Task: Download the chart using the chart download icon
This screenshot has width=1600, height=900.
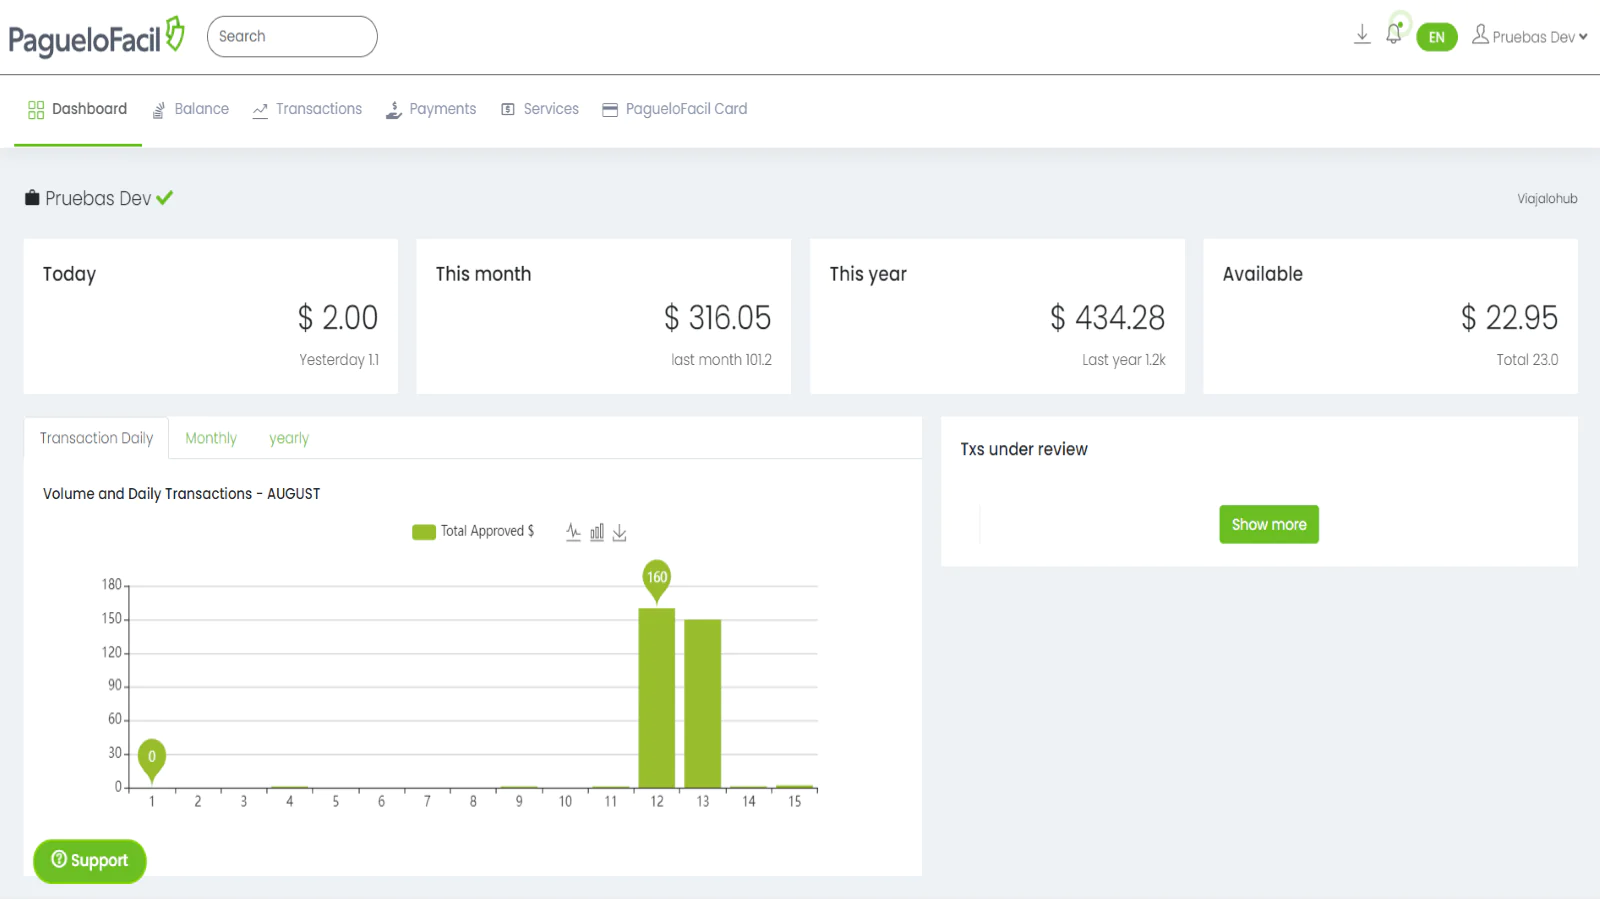Action: click(x=620, y=532)
